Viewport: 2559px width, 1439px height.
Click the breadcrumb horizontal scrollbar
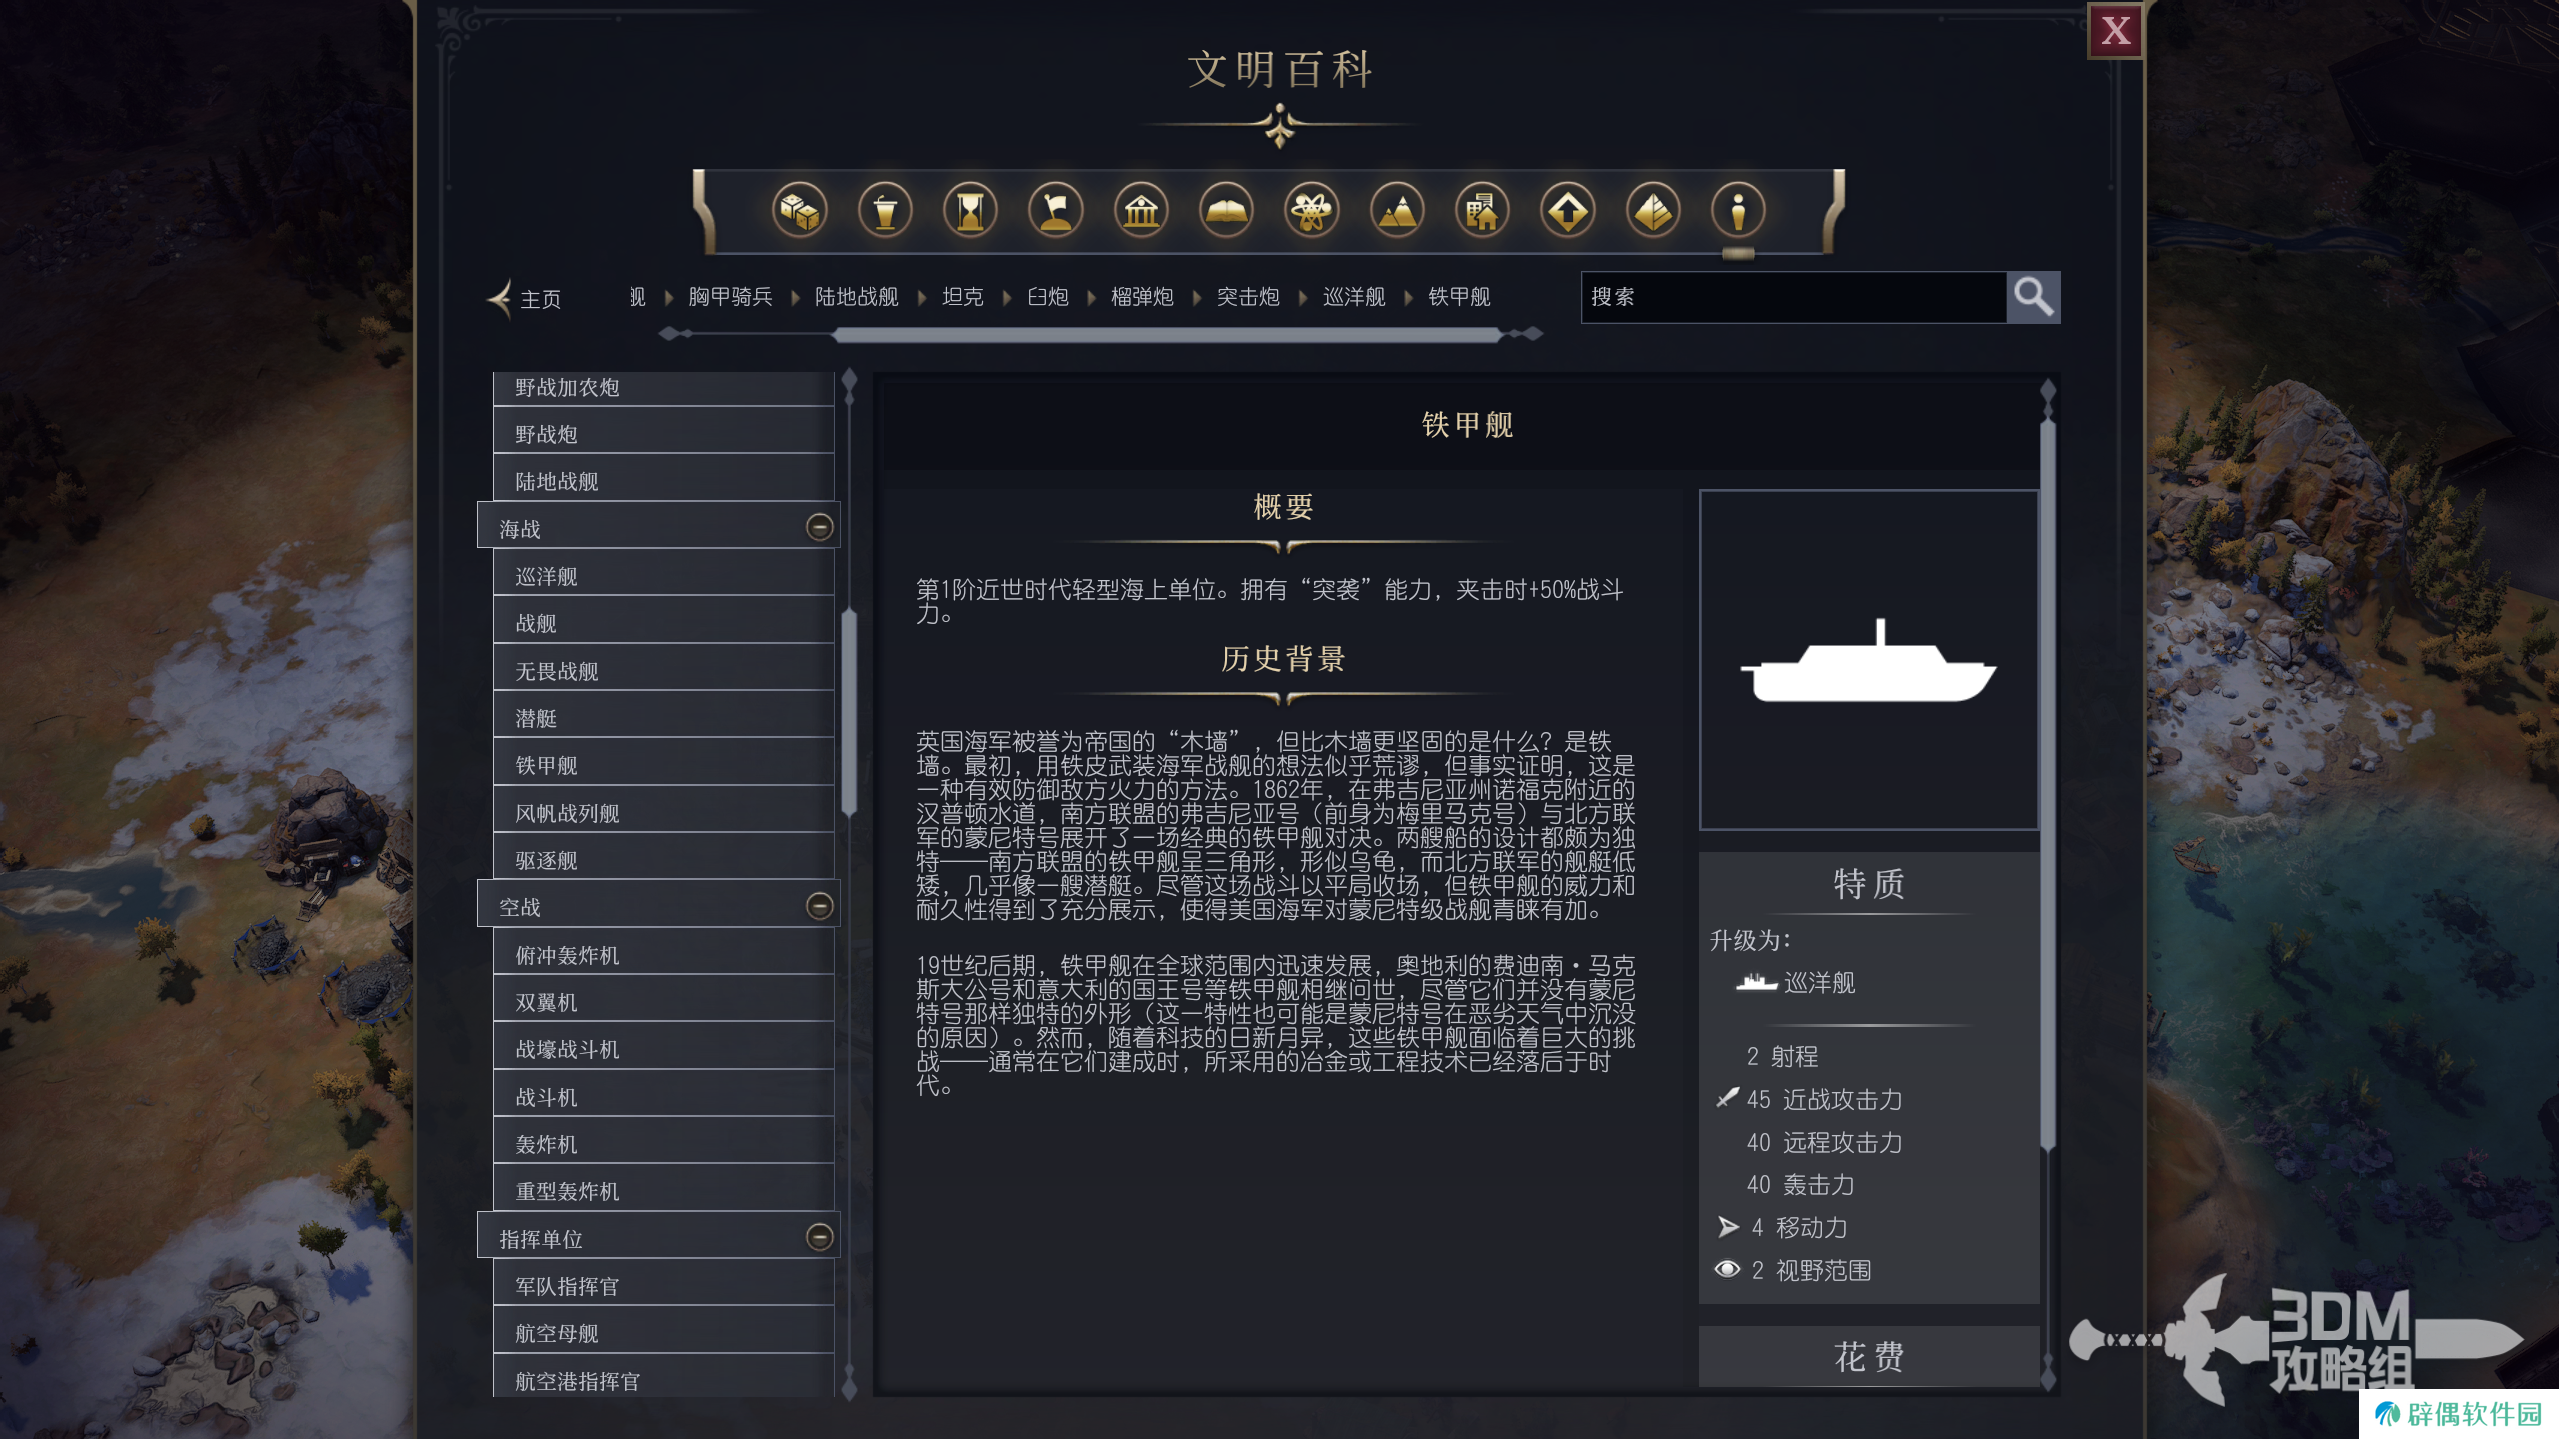[x=1167, y=335]
